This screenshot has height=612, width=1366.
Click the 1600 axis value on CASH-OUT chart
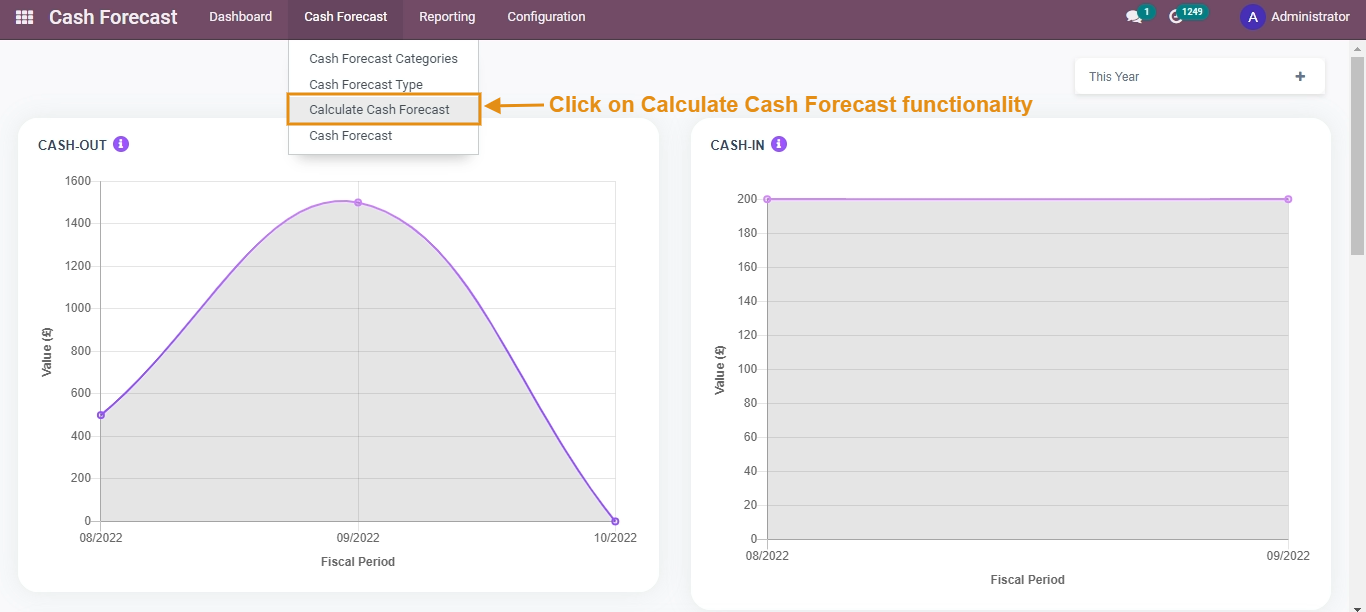(78, 181)
